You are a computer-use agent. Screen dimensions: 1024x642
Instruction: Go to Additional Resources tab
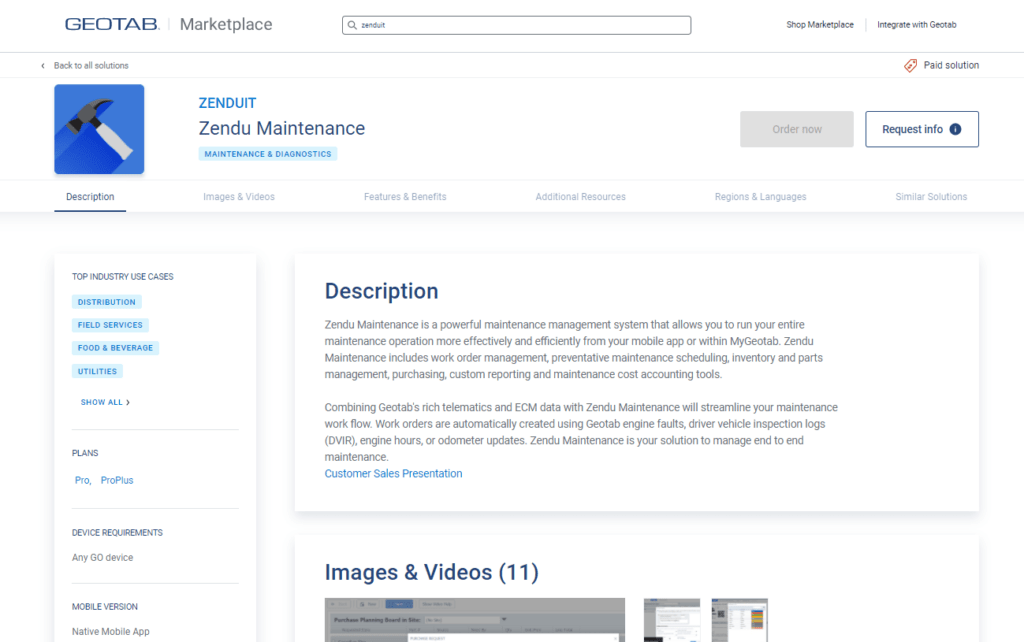coord(580,197)
